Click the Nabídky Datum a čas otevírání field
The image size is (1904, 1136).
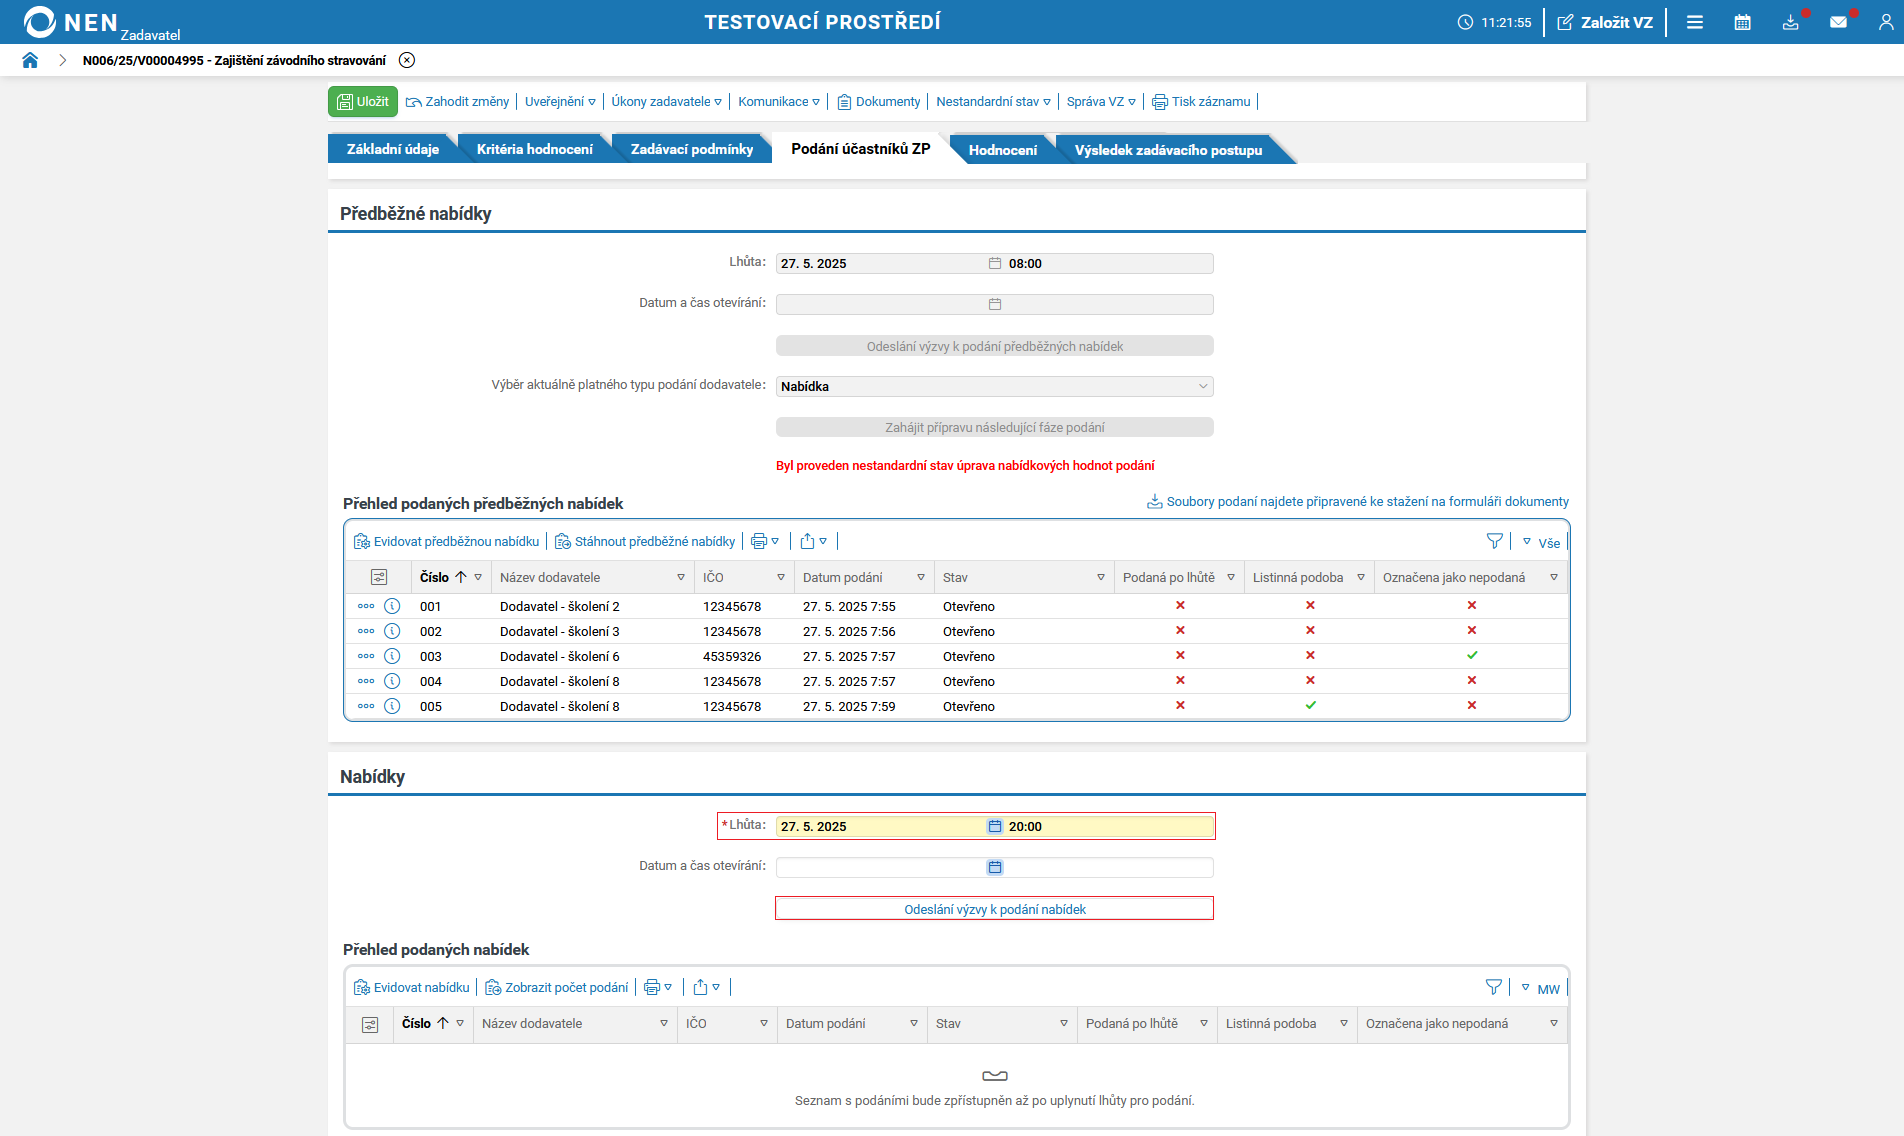coord(880,867)
